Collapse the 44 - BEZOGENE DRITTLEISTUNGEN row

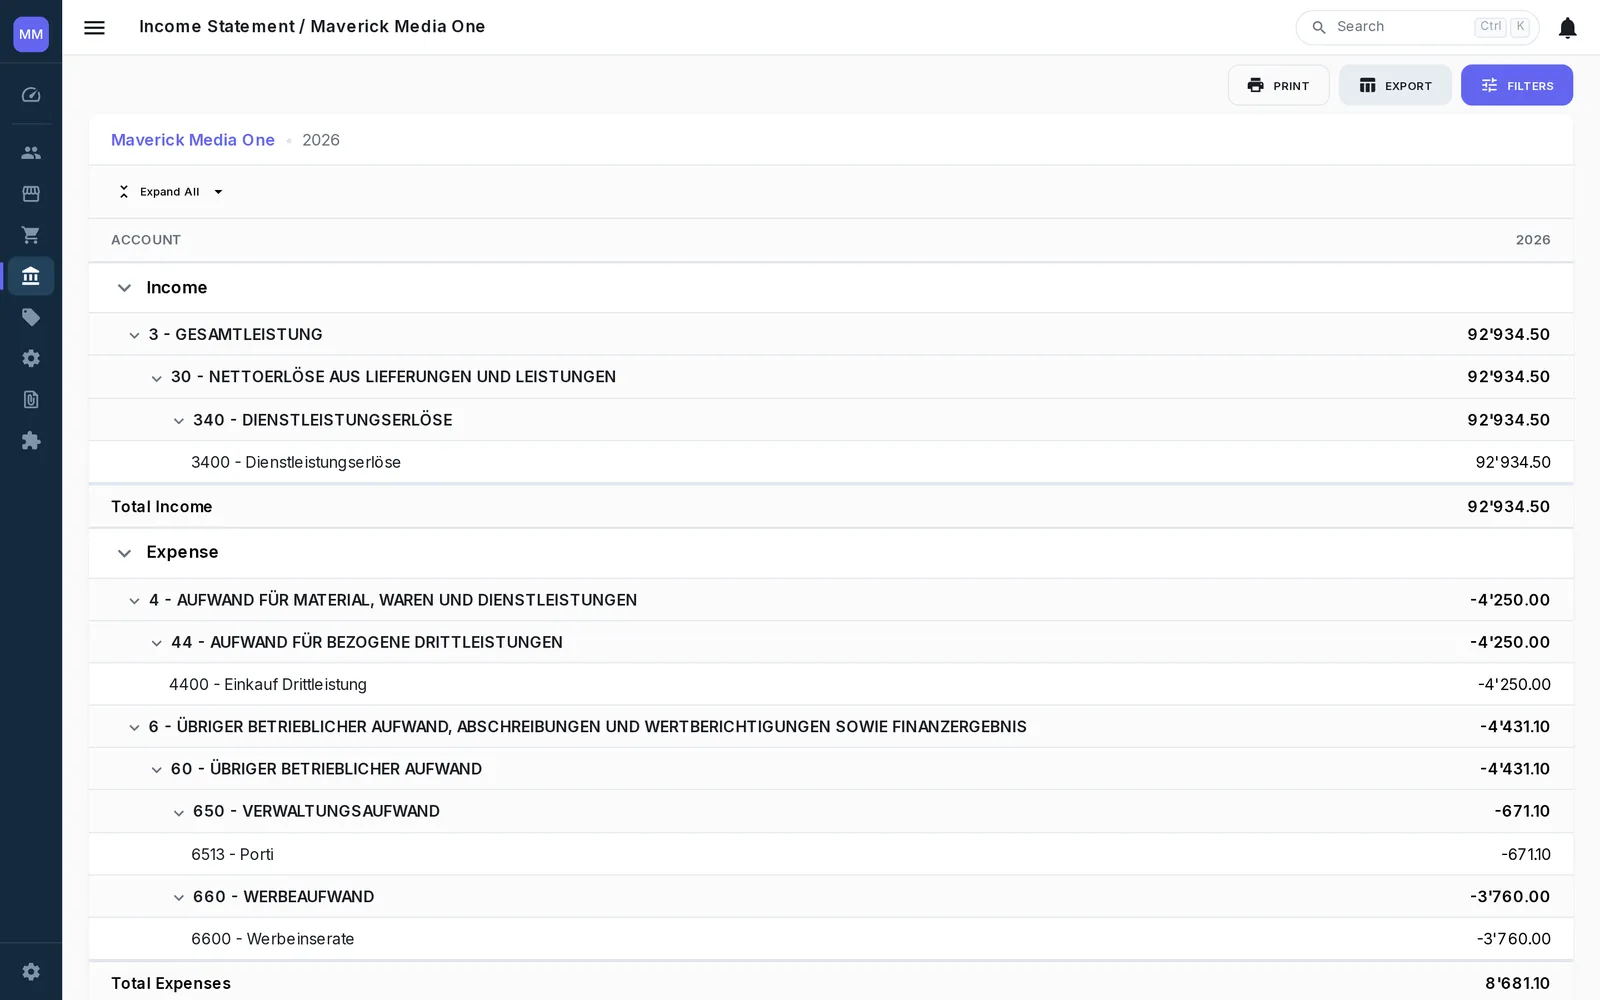pos(156,643)
